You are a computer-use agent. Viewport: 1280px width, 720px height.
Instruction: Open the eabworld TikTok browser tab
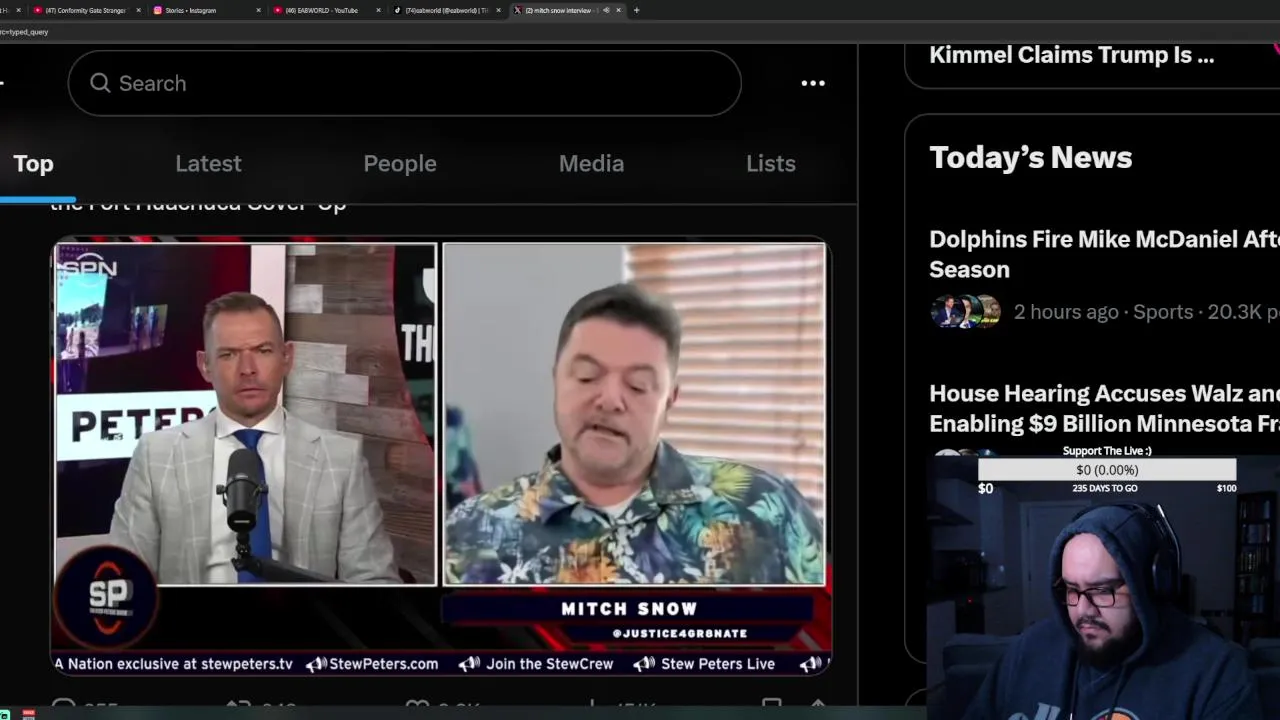point(446,10)
